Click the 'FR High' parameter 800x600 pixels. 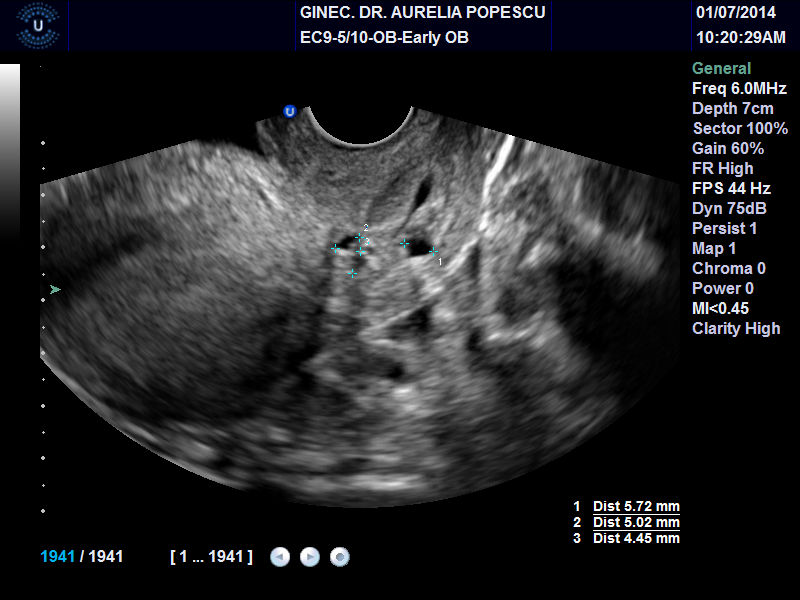722,168
